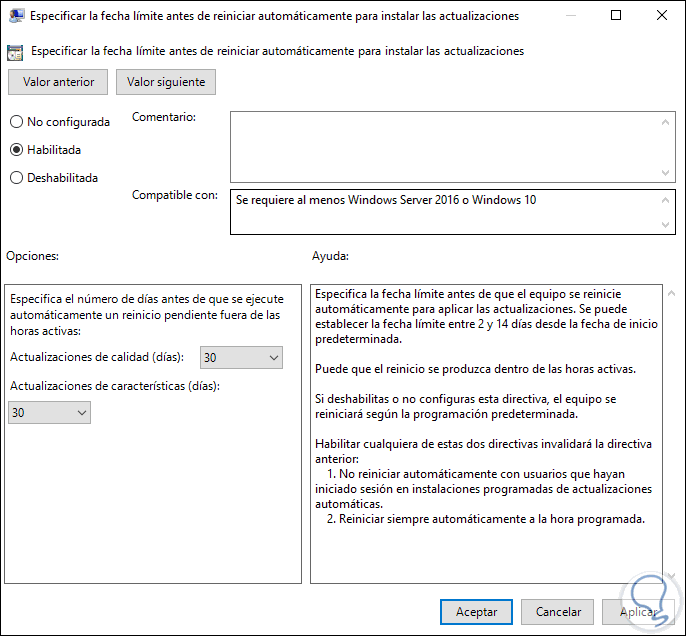This screenshot has width=686, height=636.
Task: Click 'Actualizaciones de calidad (días):' label
Action: click(97, 357)
